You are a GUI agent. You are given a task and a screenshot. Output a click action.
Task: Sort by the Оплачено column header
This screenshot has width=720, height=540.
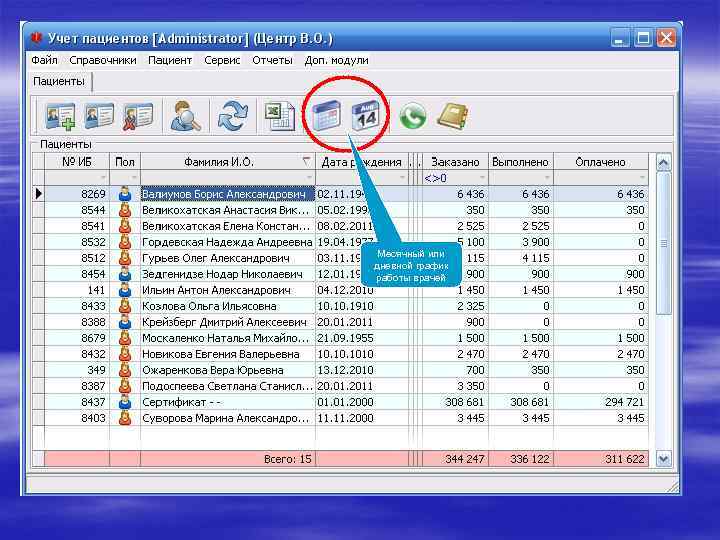pos(601,162)
